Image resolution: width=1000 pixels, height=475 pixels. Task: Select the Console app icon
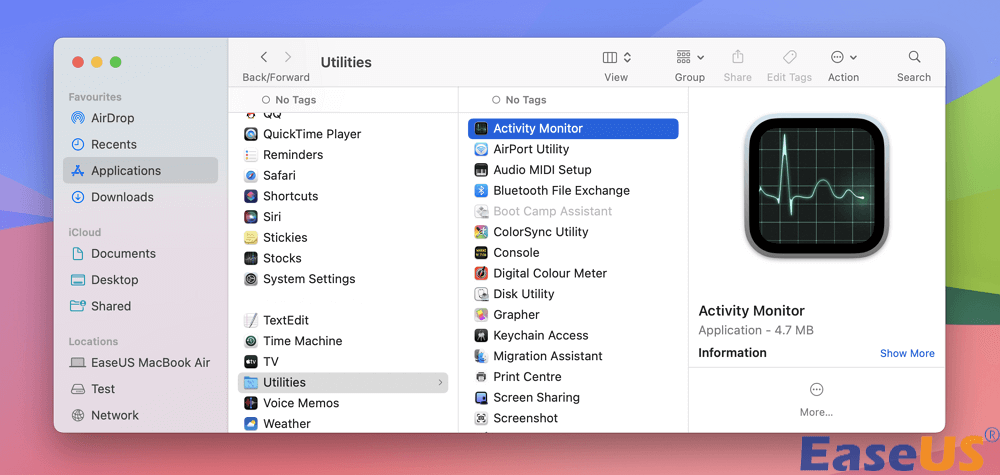tap(482, 252)
